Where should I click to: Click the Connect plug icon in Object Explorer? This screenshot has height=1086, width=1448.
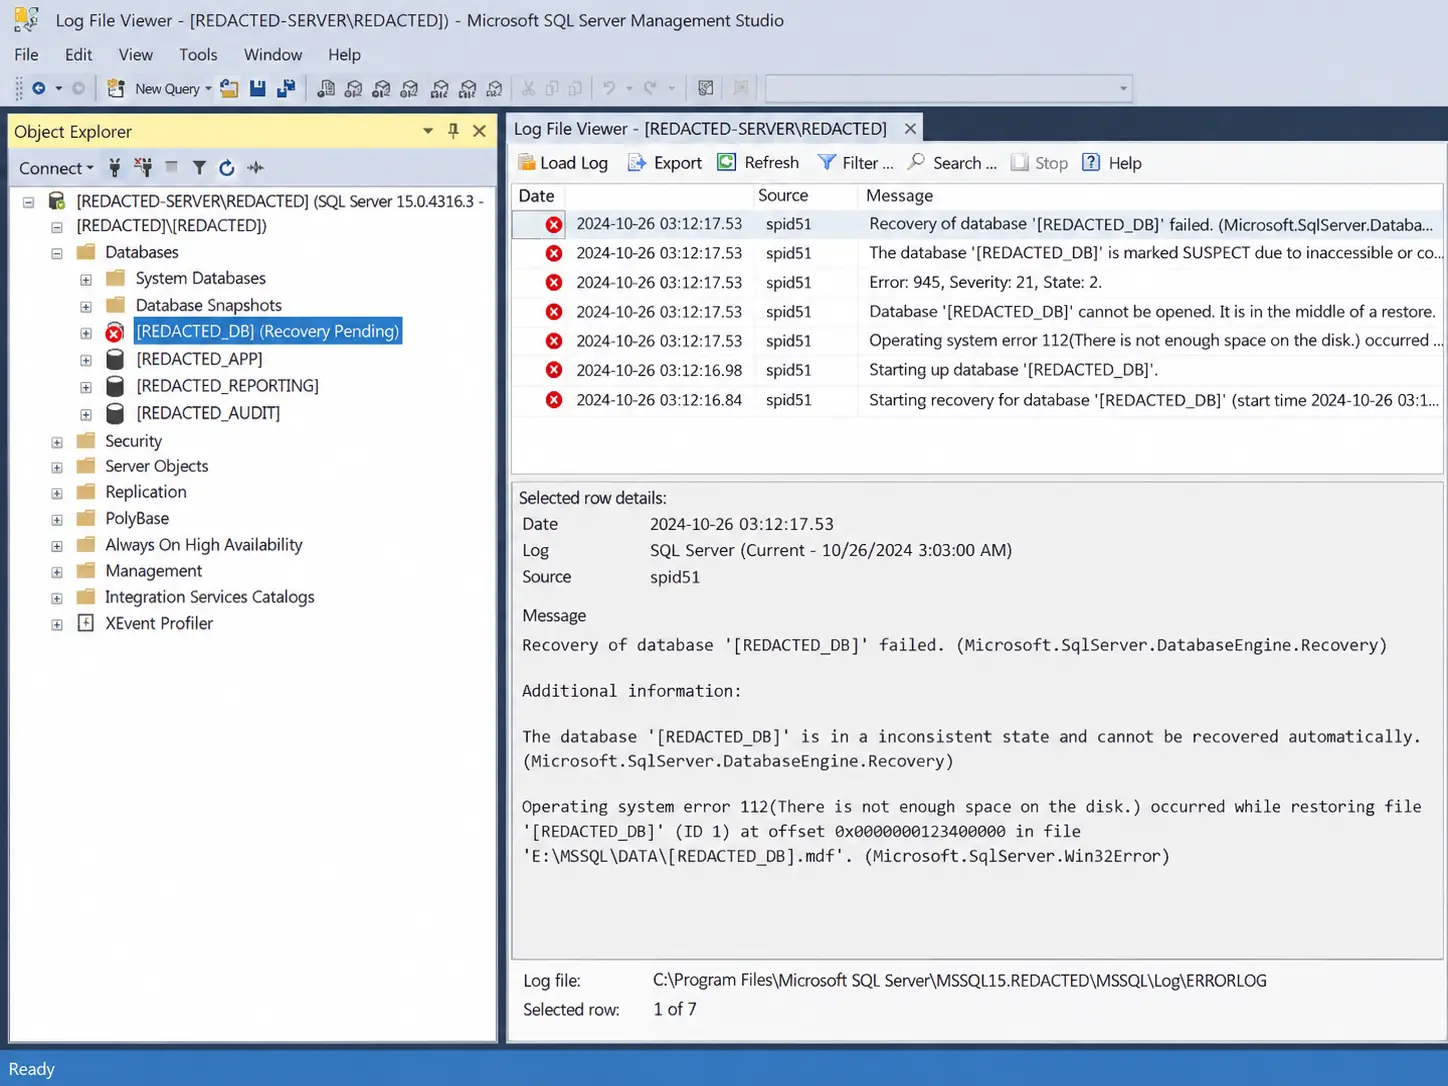click(114, 167)
